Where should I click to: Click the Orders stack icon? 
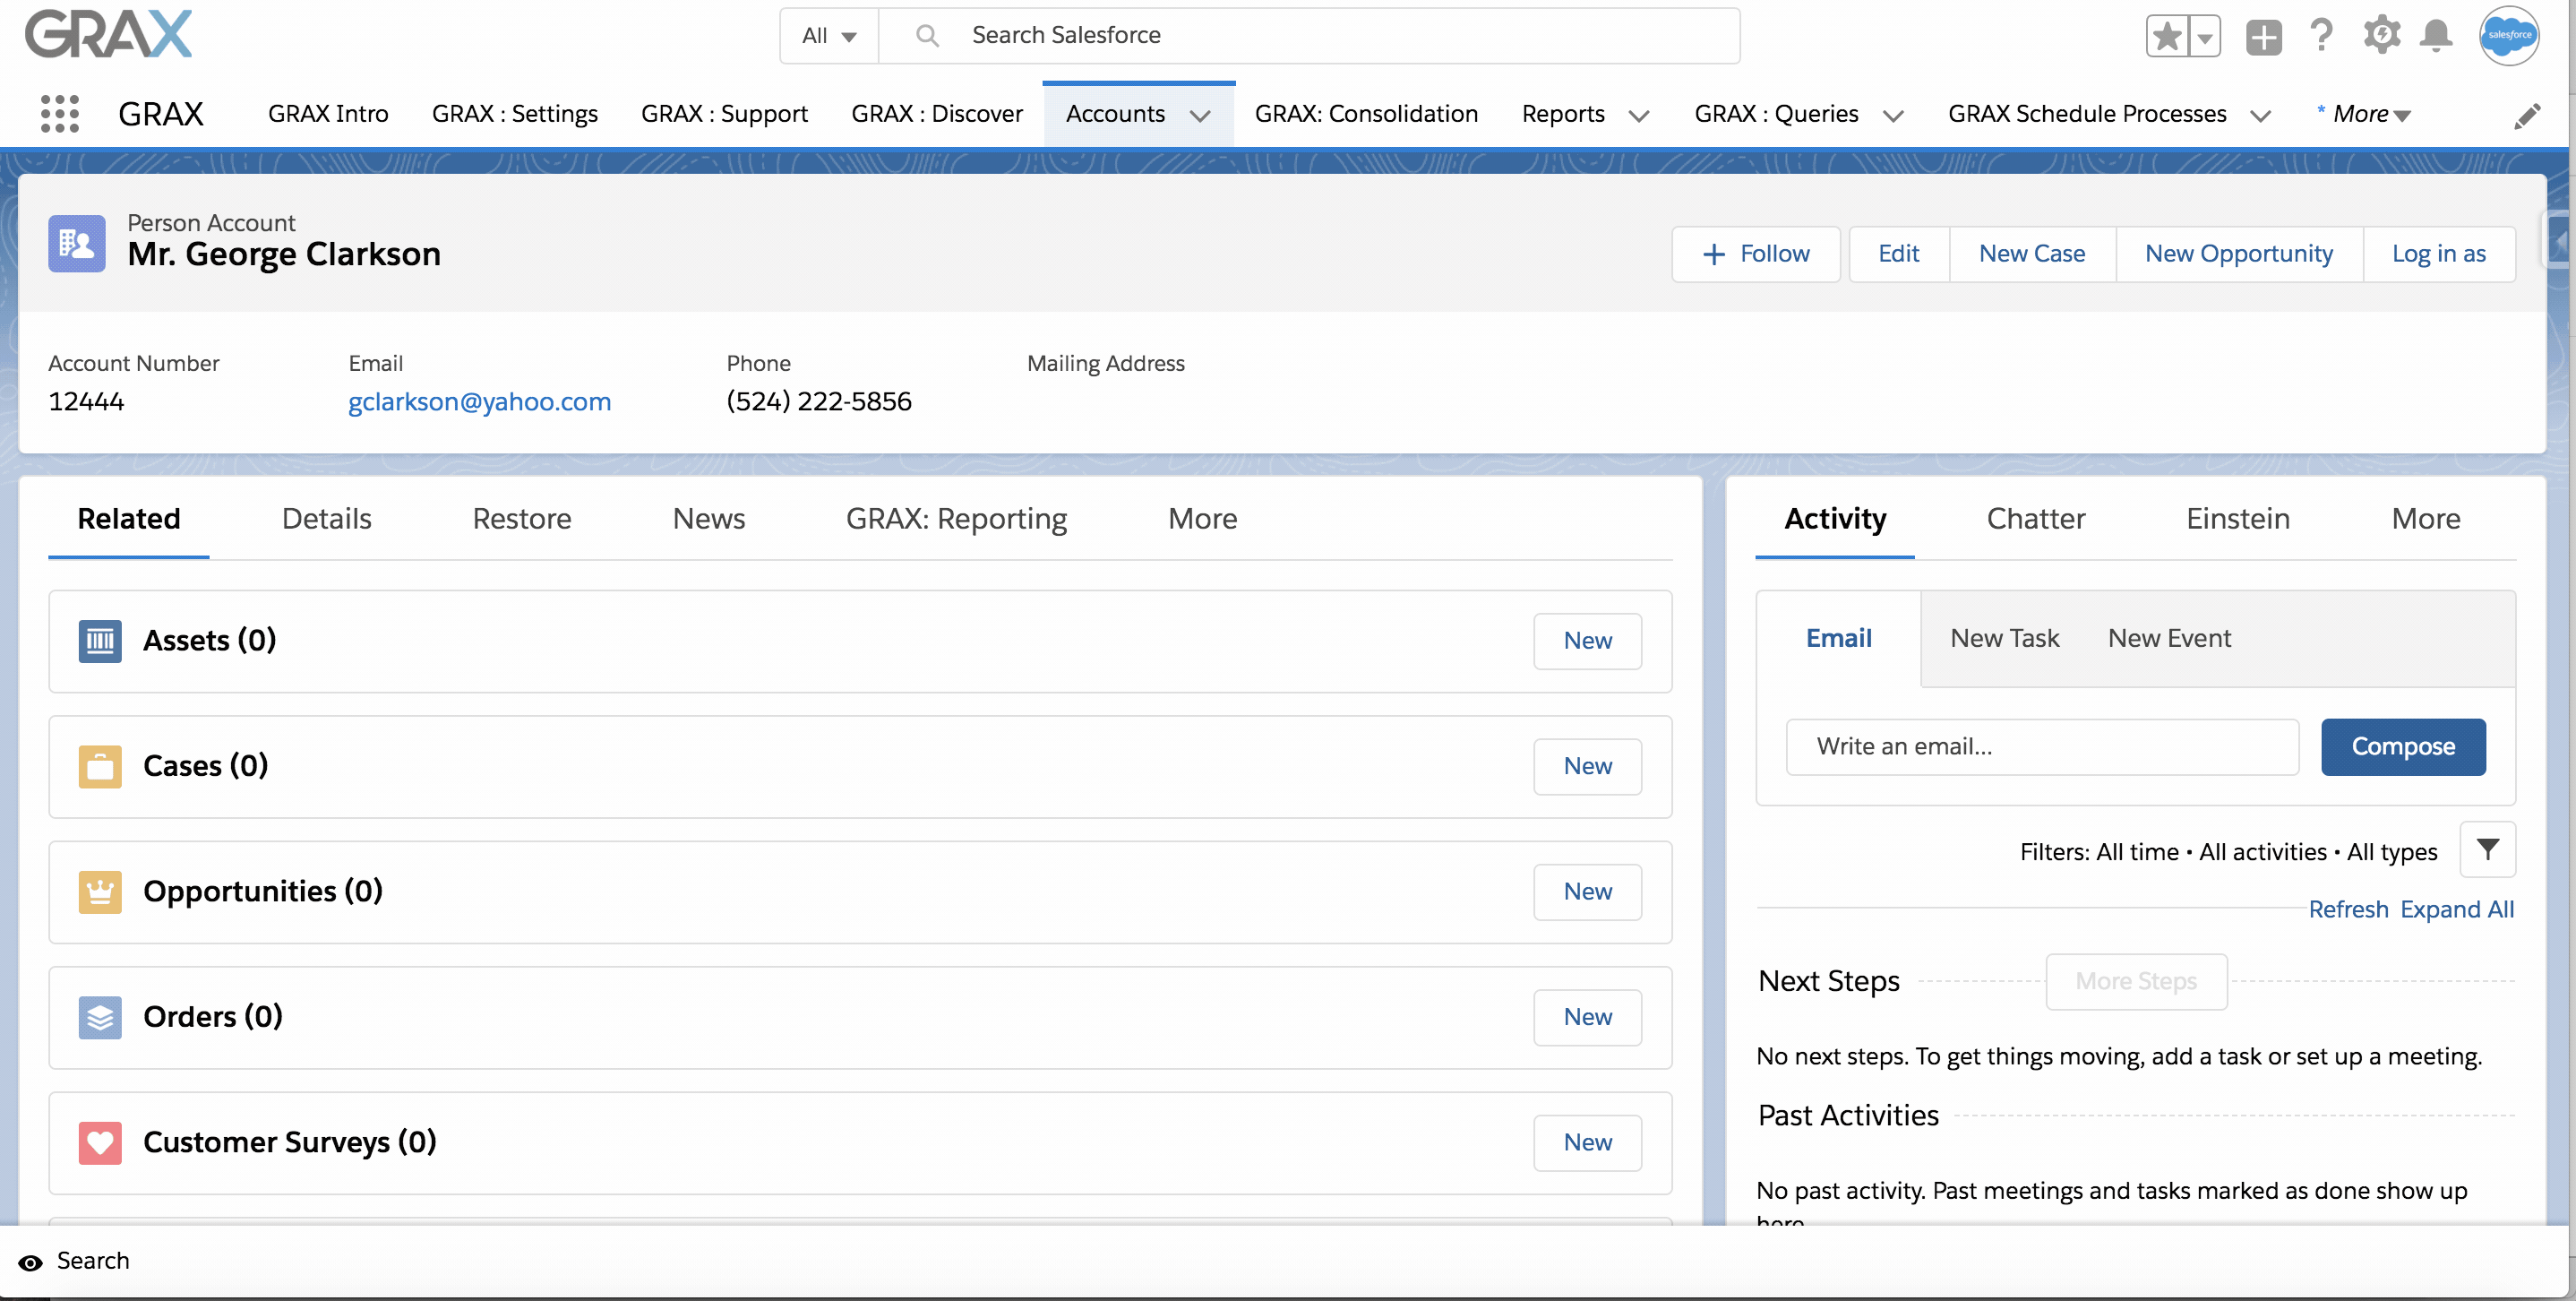click(x=100, y=1018)
